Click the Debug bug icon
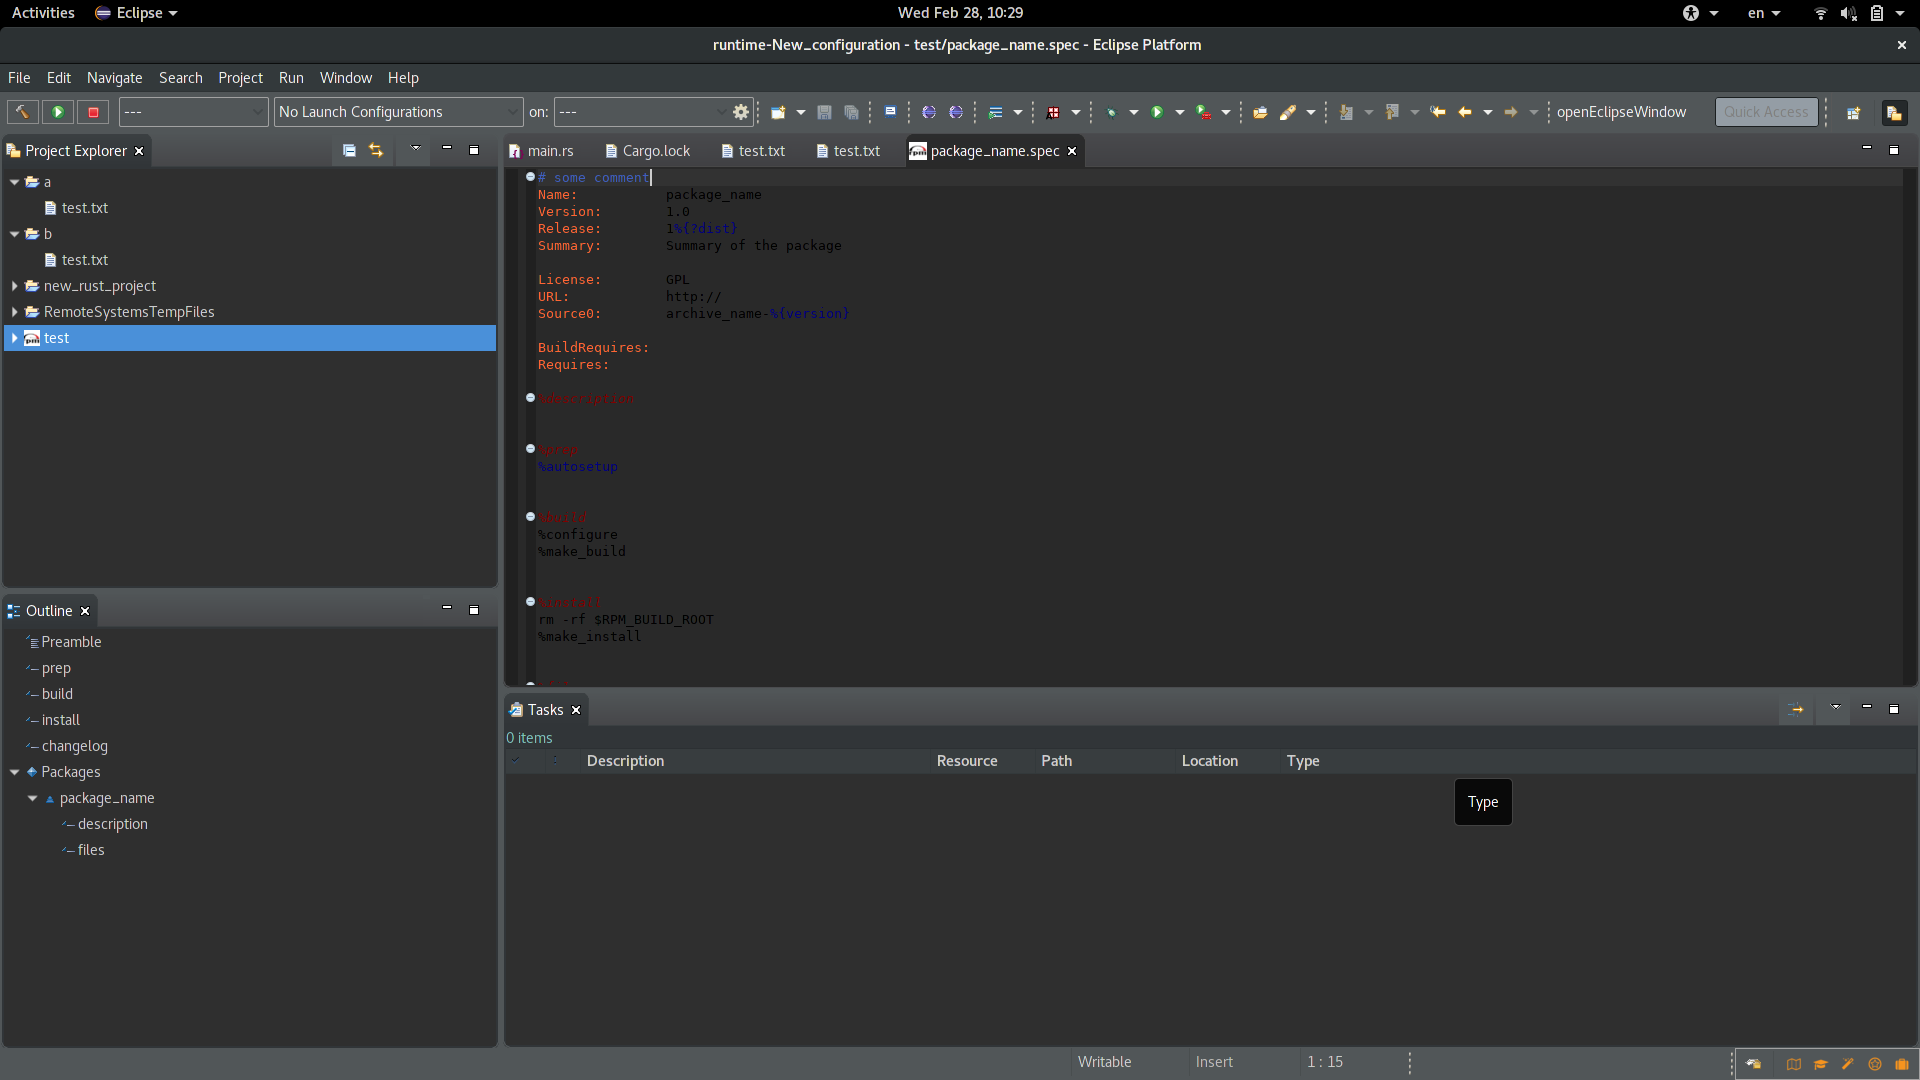This screenshot has height=1080, width=1920. 1111,112
